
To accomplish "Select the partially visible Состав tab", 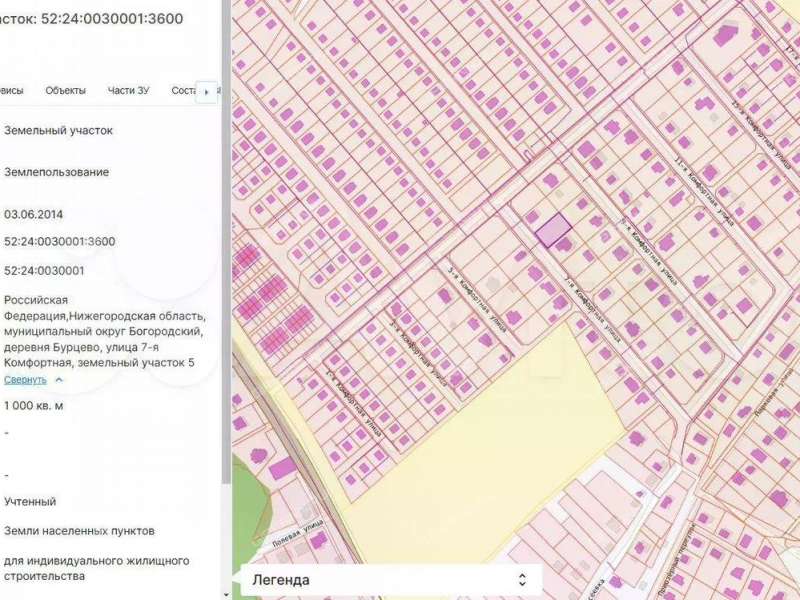I will point(183,91).
